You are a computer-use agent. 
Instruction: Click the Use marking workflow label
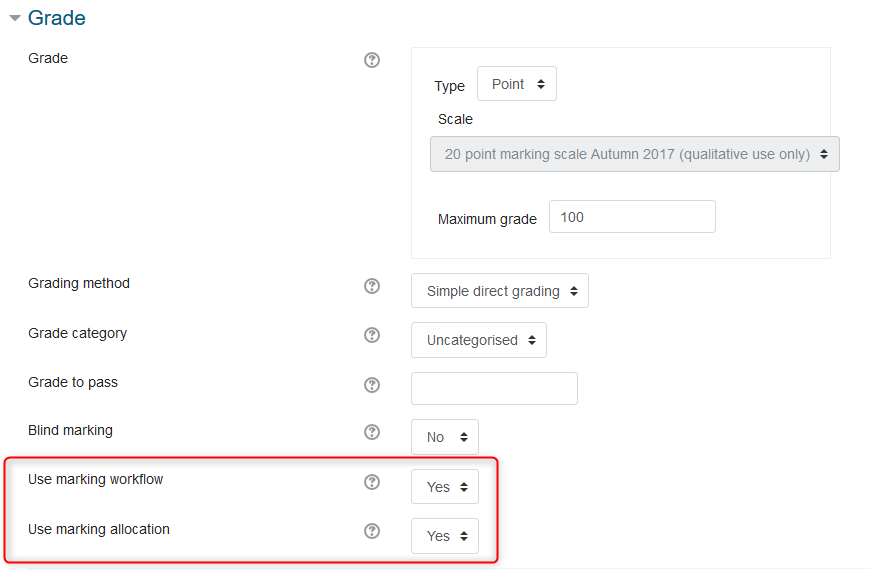tap(96, 479)
